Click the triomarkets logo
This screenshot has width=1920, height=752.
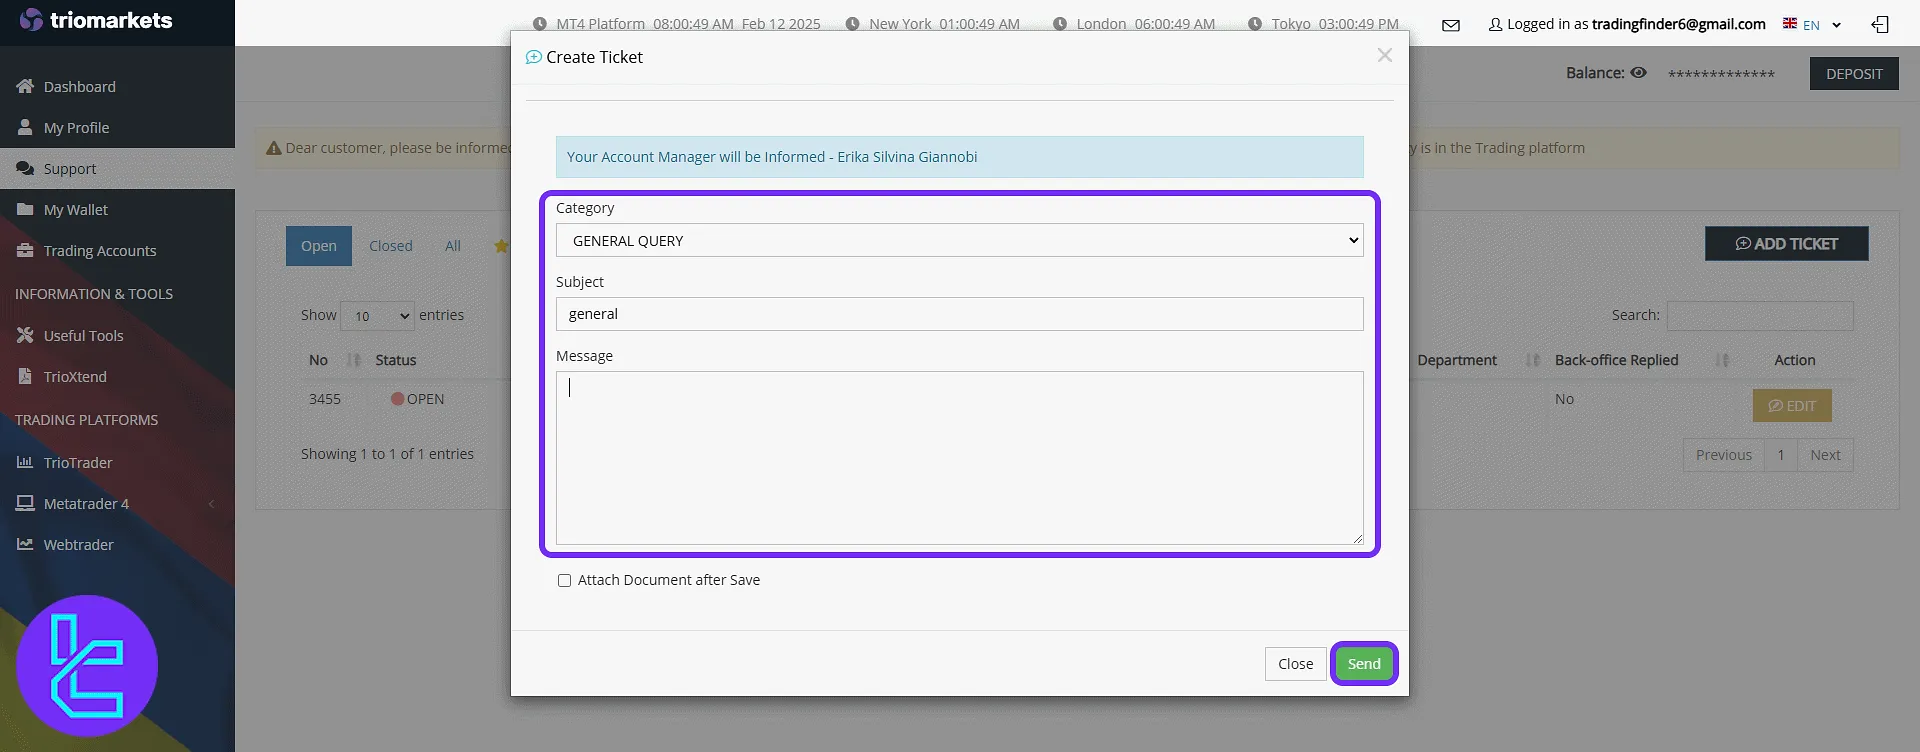[96, 20]
